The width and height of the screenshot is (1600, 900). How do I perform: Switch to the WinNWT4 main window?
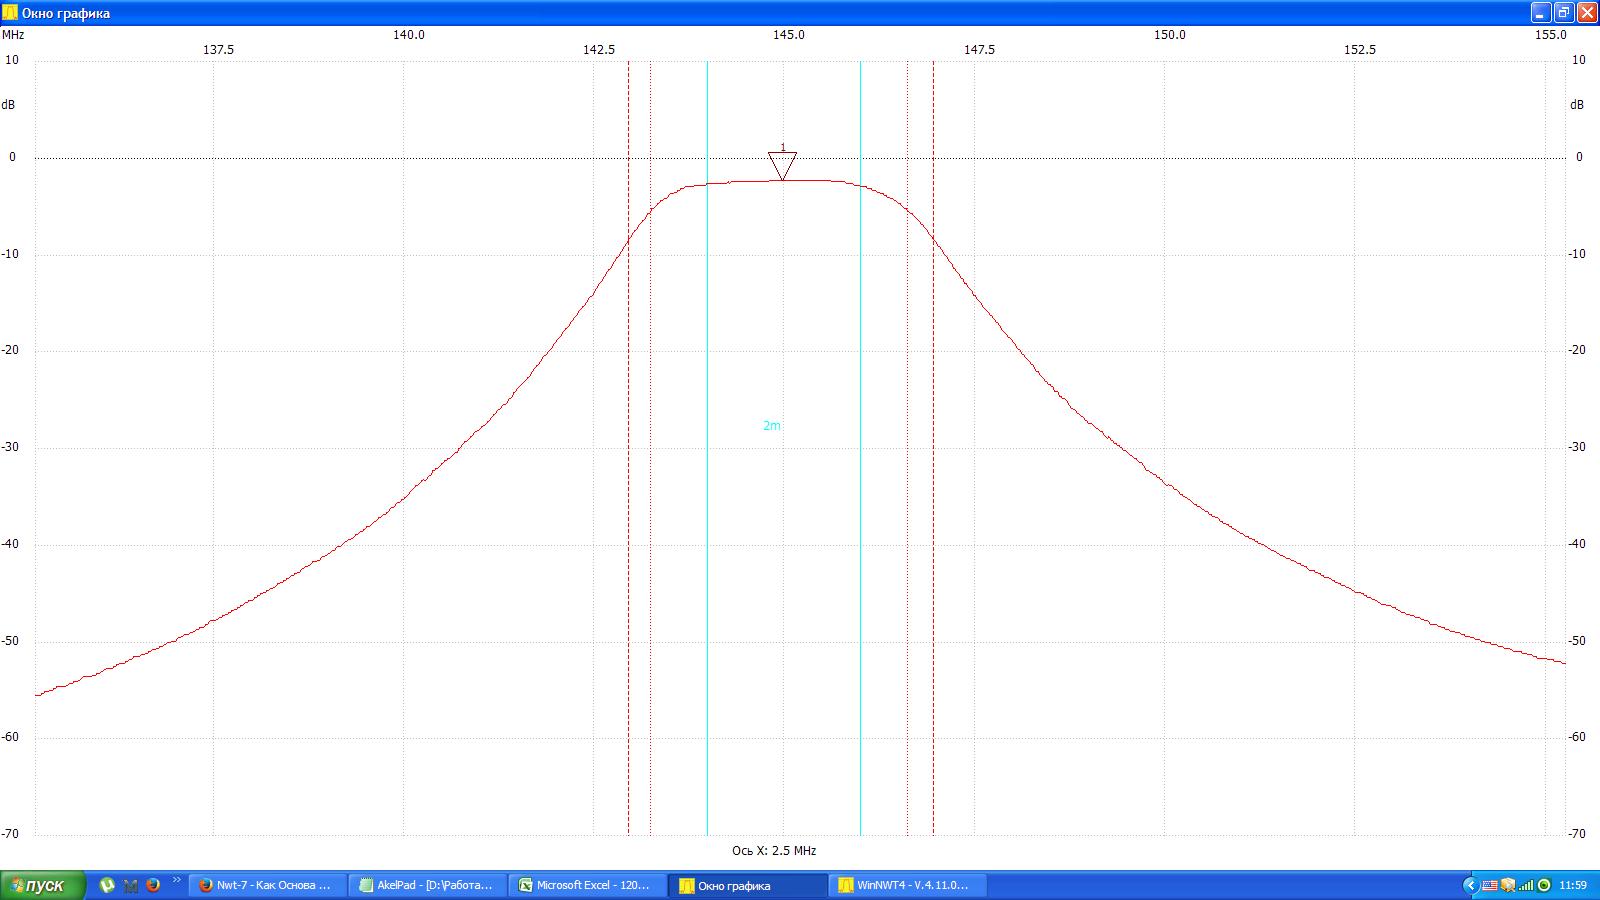[907, 885]
